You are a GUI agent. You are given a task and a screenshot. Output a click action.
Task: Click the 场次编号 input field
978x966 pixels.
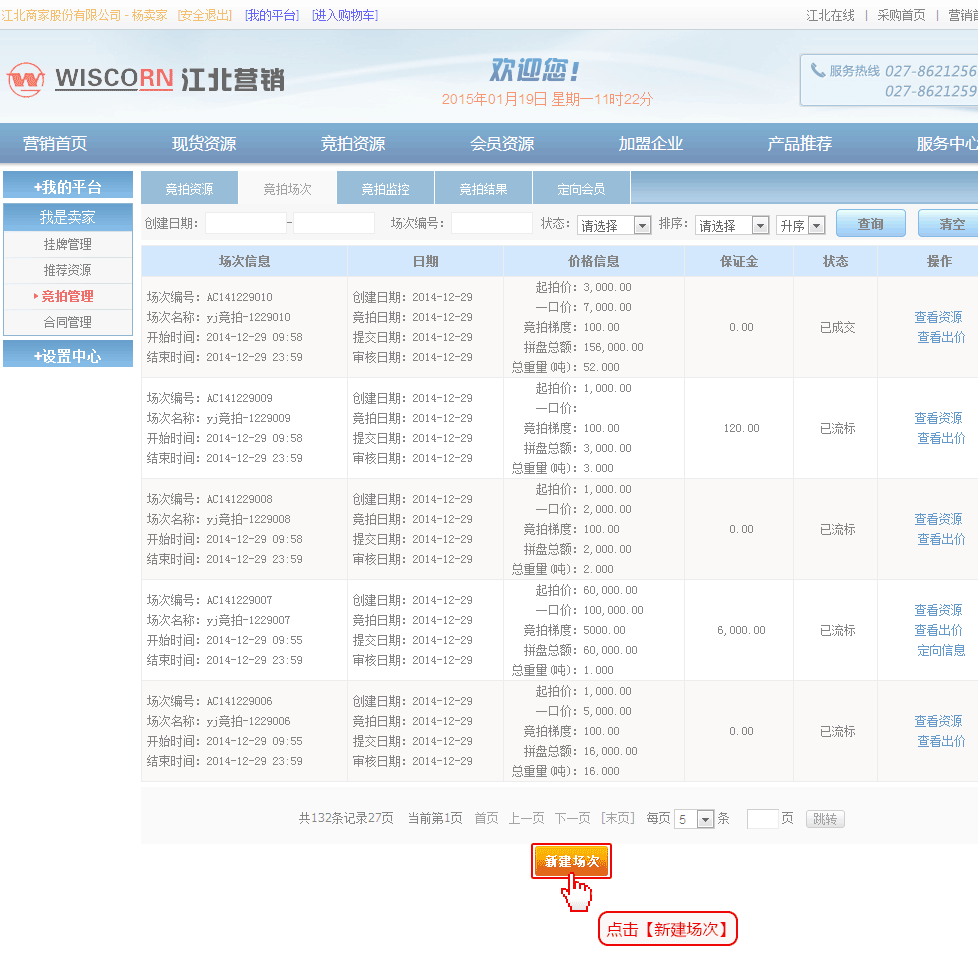click(x=491, y=224)
